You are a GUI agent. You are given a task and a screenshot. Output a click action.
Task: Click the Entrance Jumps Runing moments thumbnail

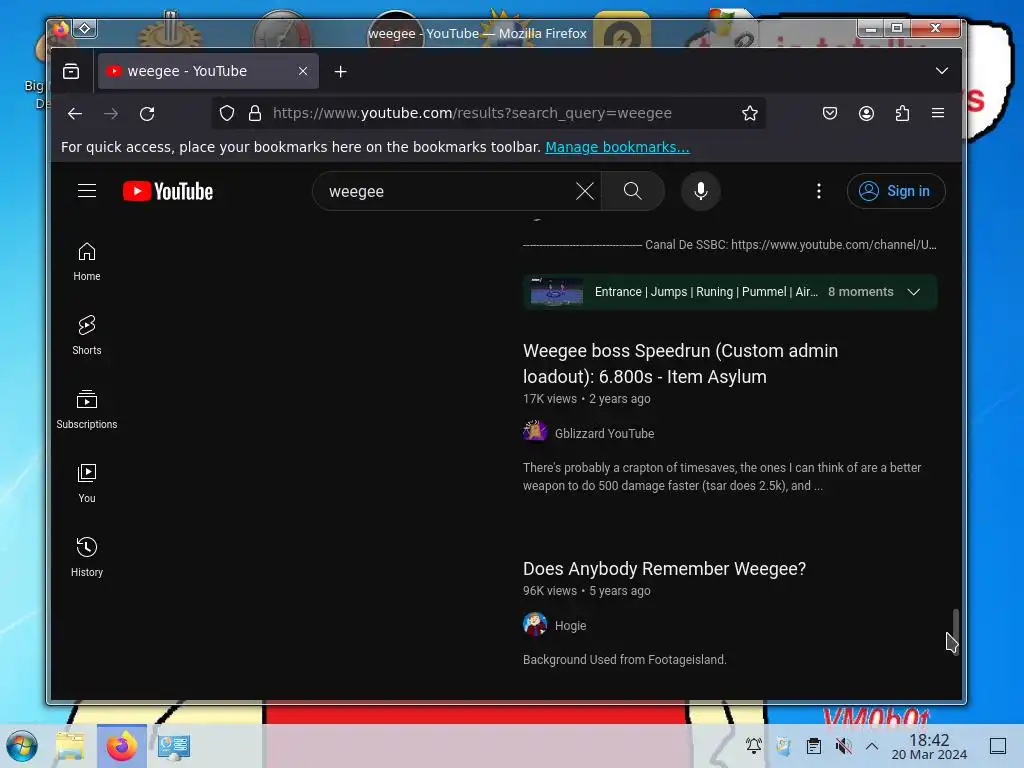tap(556, 292)
